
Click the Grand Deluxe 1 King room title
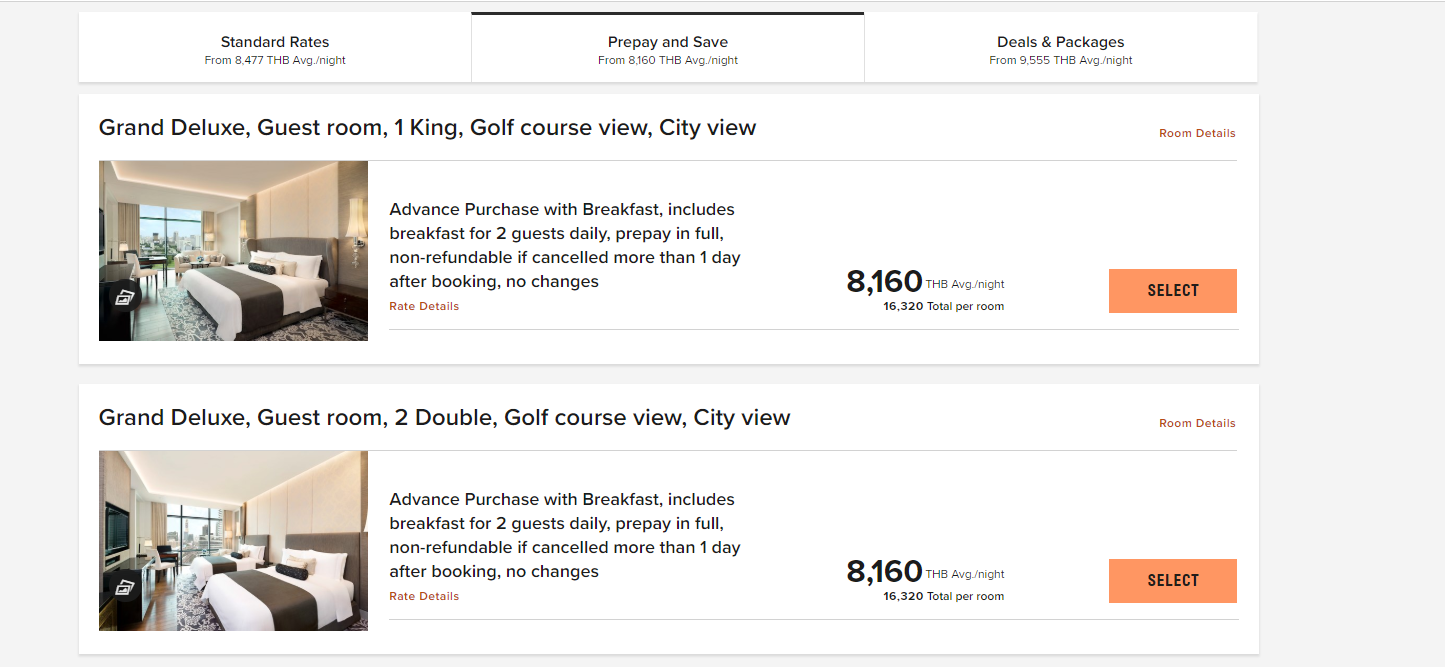click(x=427, y=127)
